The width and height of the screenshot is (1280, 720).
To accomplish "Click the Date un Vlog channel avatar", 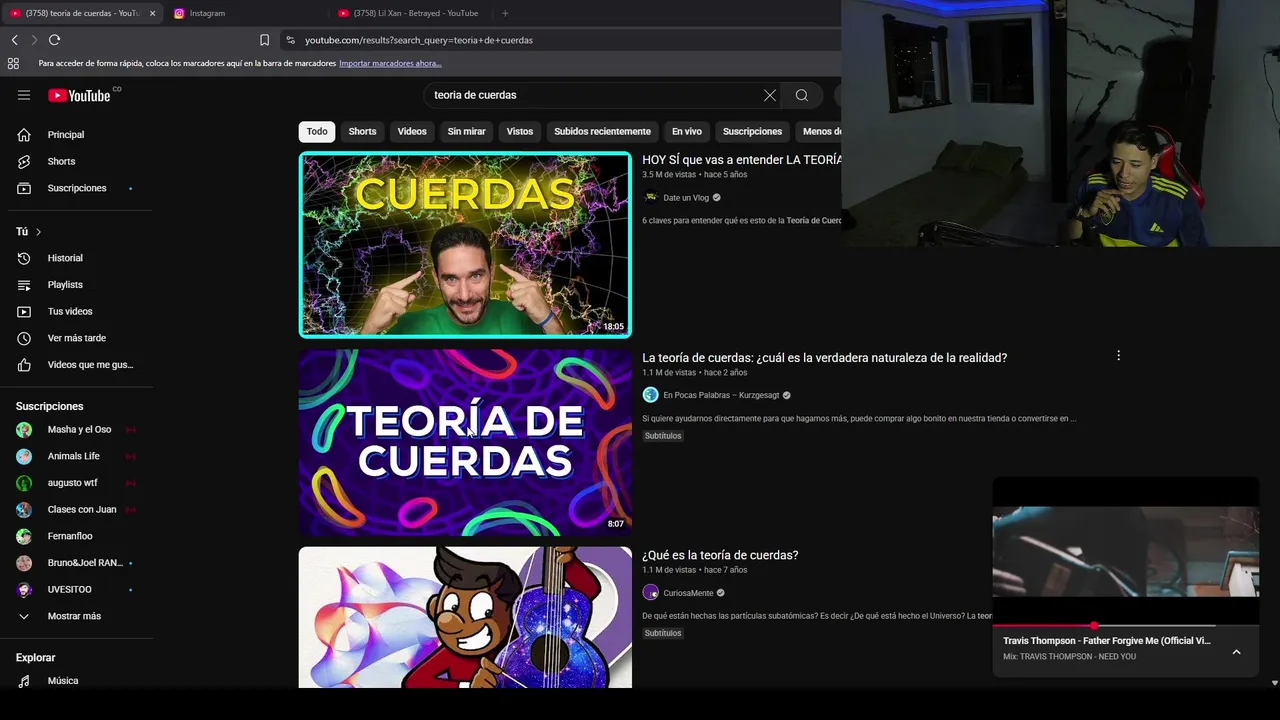I will tap(651, 198).
